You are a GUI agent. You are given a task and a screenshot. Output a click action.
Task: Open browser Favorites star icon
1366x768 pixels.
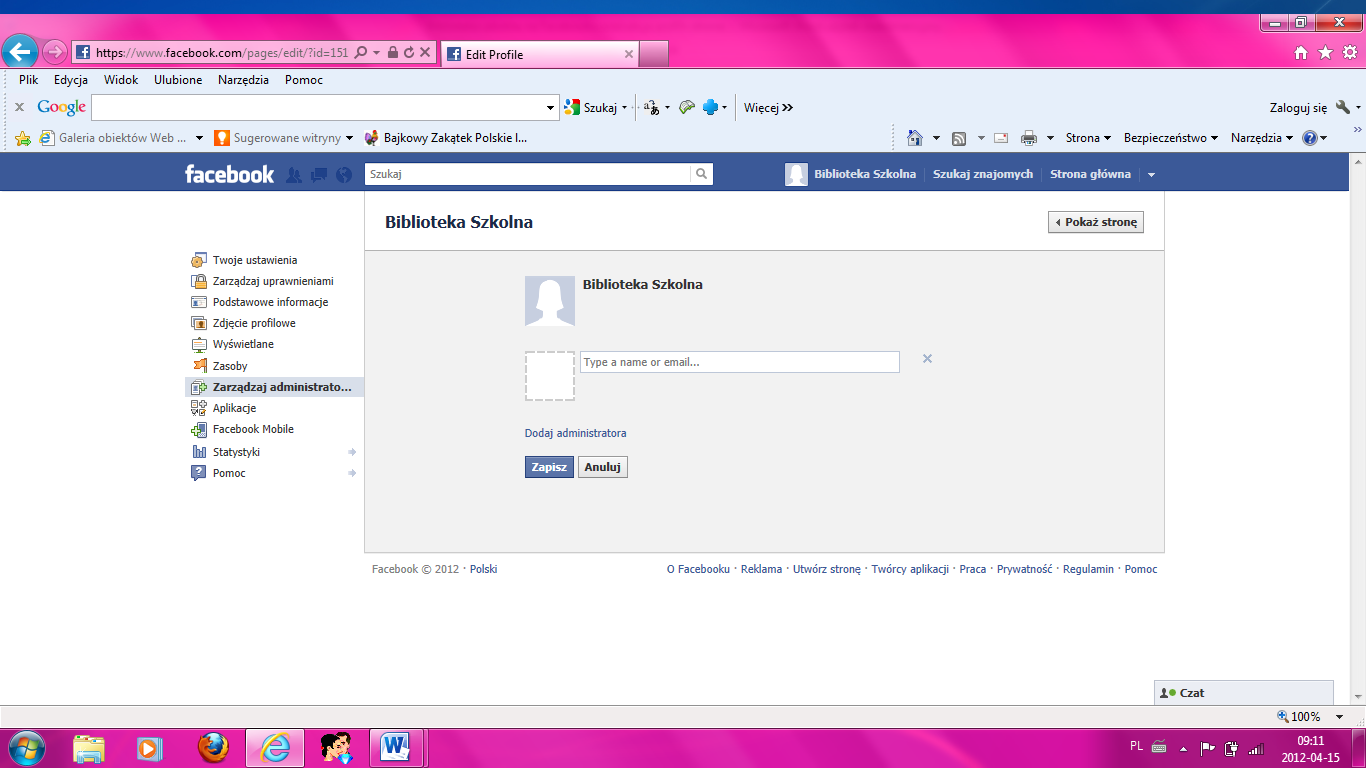[1326, 53]
